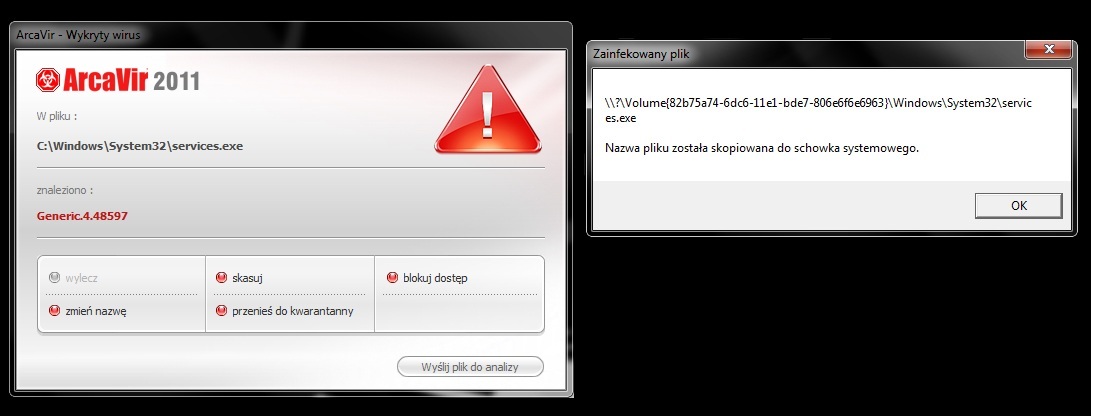The height and width of the screenshot is (416, 1094).
Task: Select przenieś do kwarantanny option
Action: pyautogui.click(x=285, y=311)
